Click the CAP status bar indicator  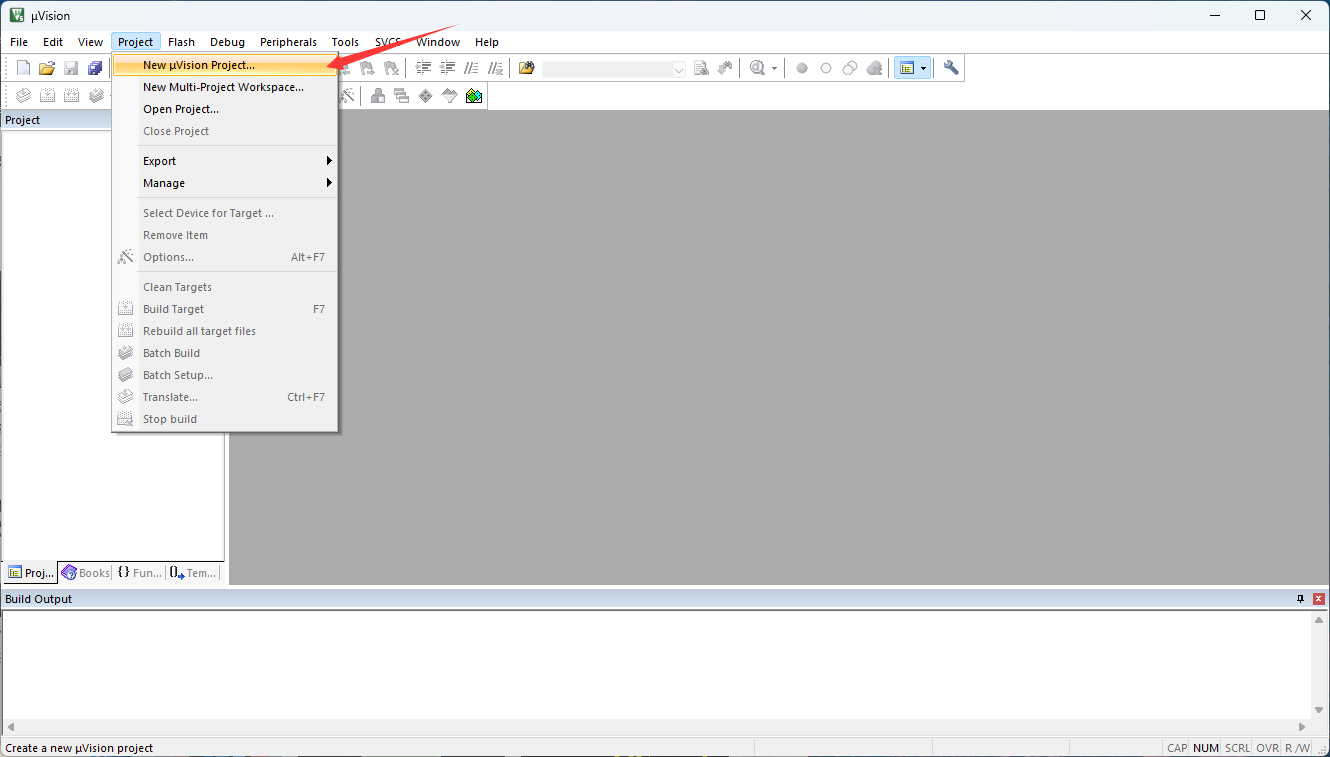click(1177, 748)
